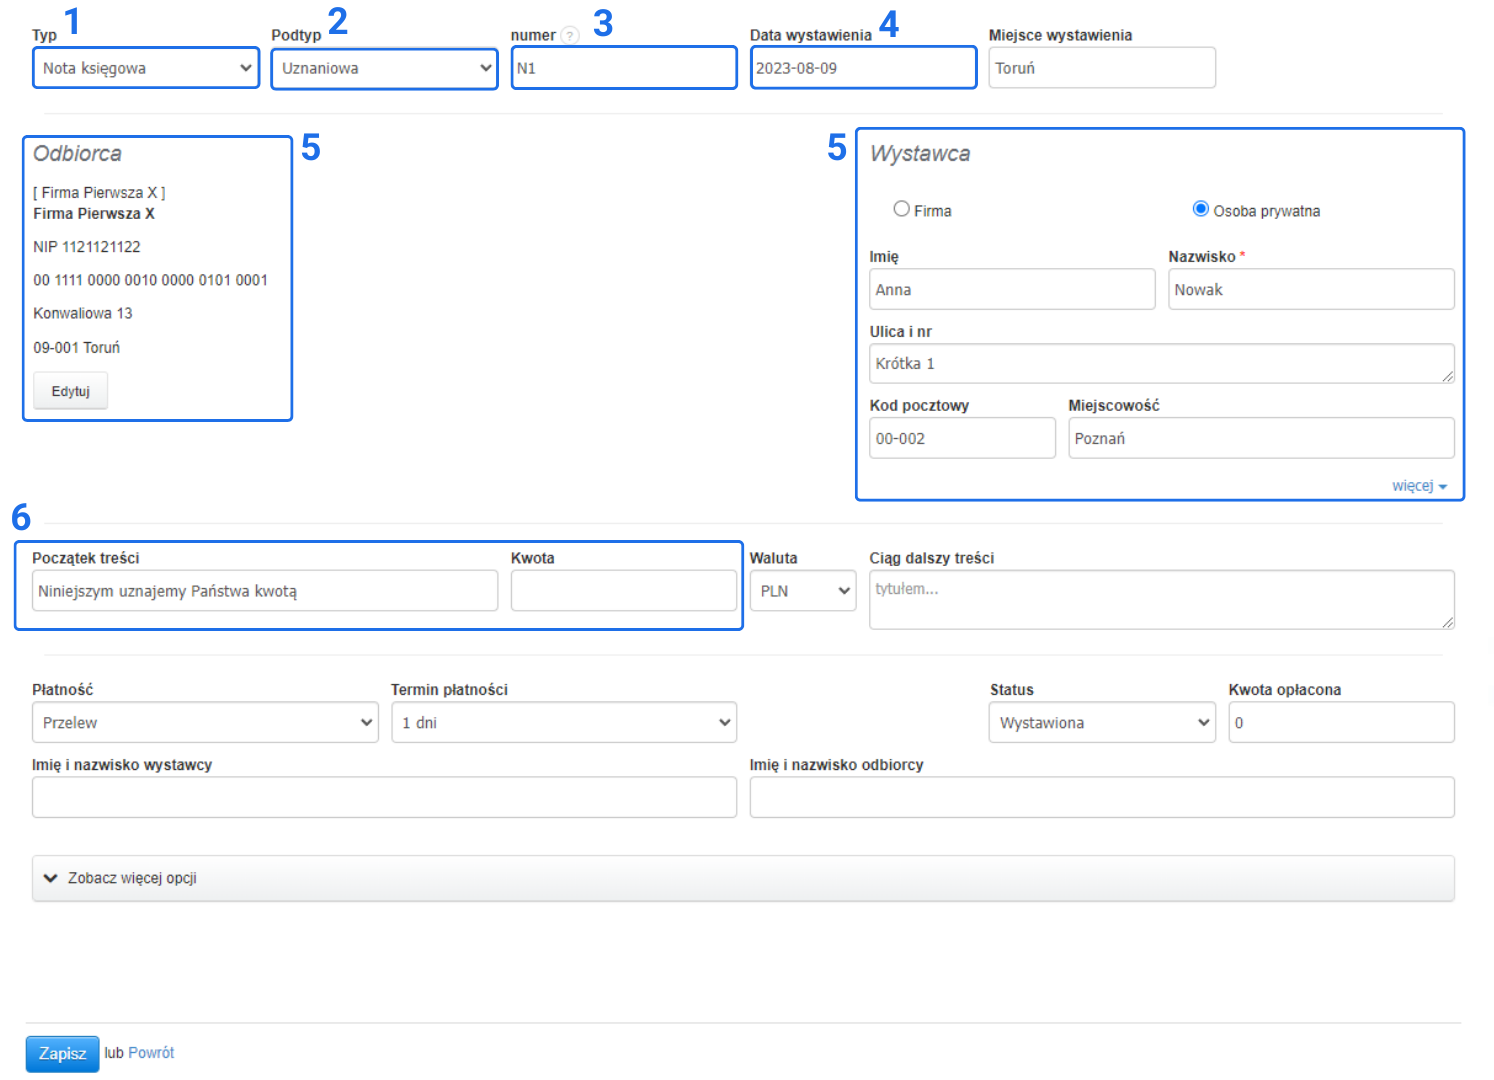Focus the Ciąg dalszy treści text area
The image size is (1494, 1080).
pyautogui.click(x=1161, y=599)
